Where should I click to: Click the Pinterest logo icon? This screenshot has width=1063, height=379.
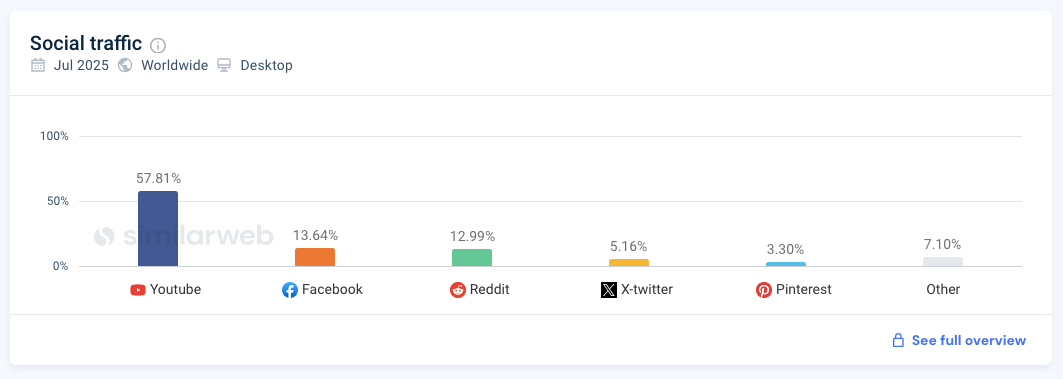[x=764, y=290]
